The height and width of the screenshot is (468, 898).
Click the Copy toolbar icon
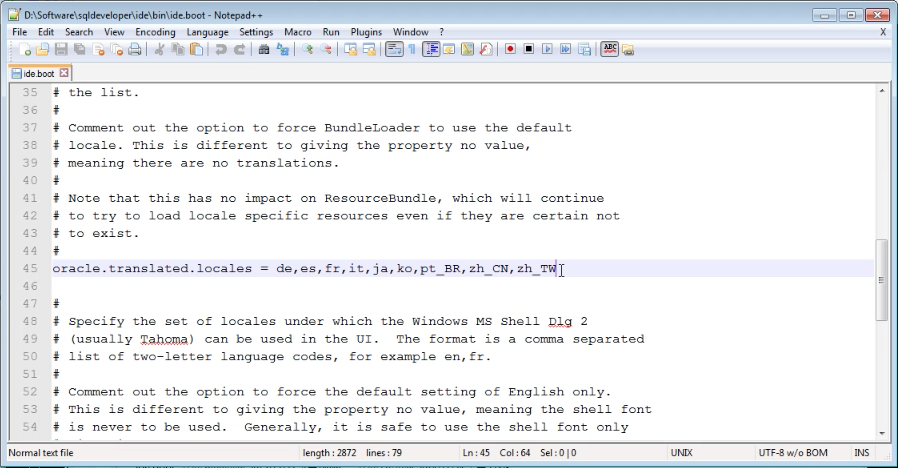click(x=178, y=50)
